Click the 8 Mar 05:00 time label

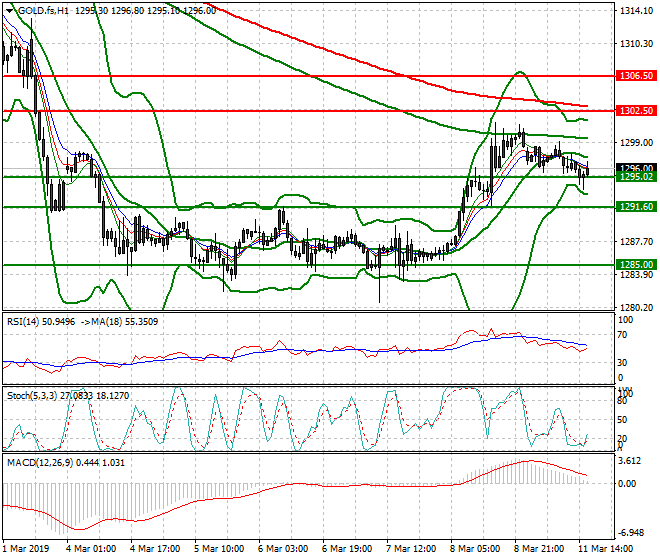475,549
